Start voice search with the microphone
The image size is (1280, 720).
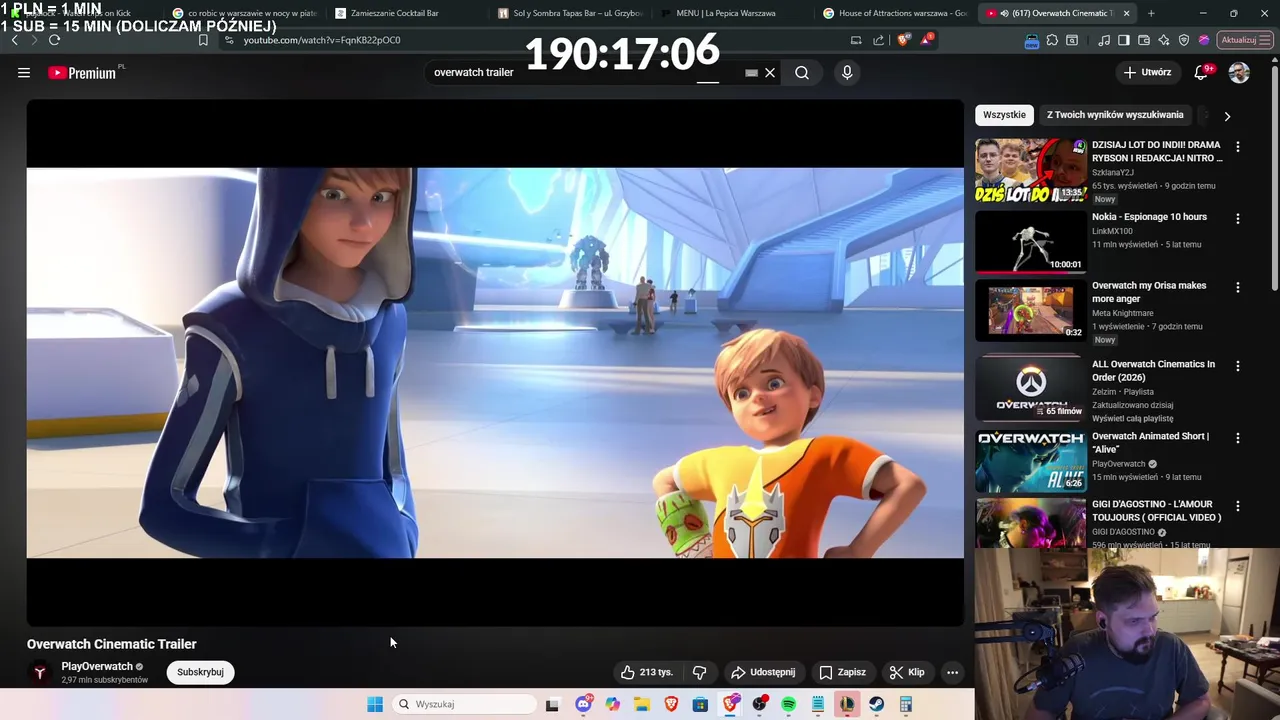click(x=847, y=72)
